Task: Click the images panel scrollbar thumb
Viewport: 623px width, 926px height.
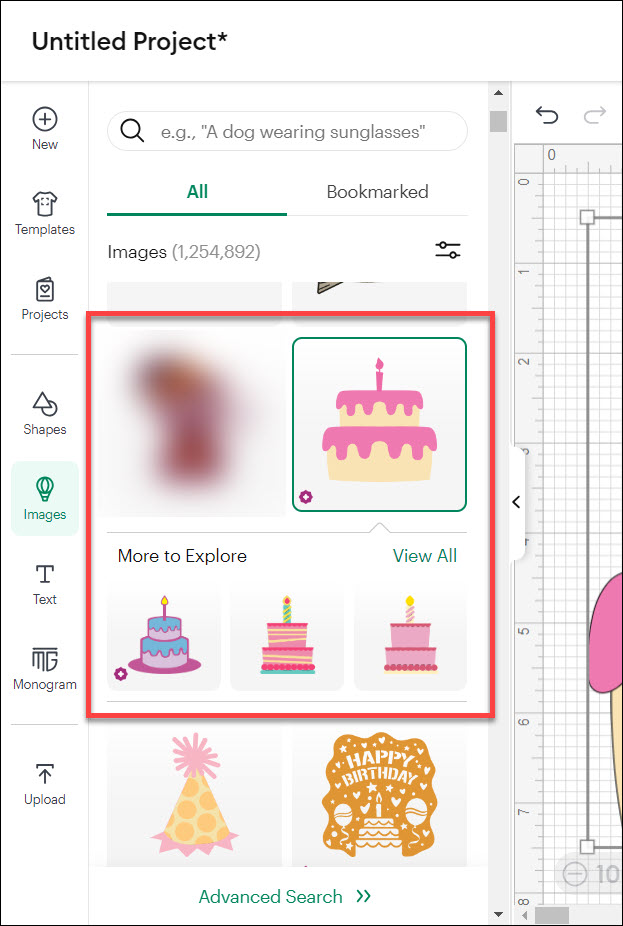Action: 498,121
